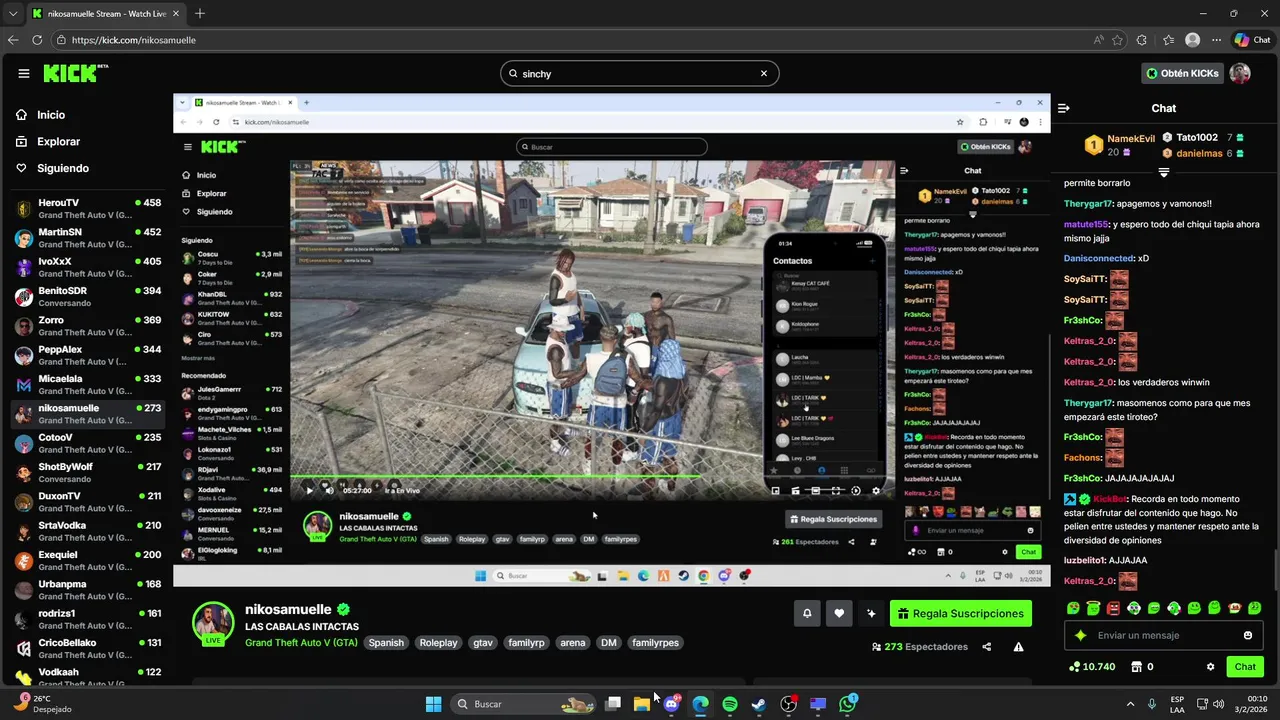Share the stream via share icon
1280x720 pixels.
coord(987,647)
